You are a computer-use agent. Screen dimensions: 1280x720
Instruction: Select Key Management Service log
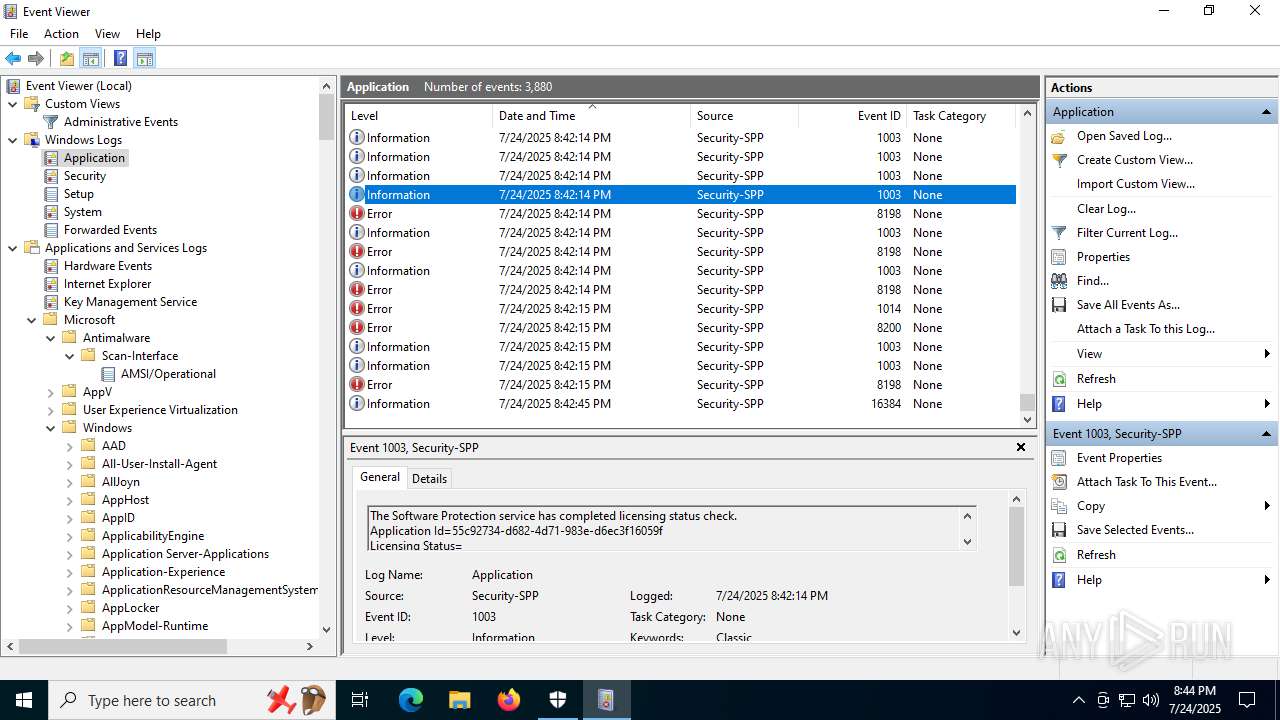pyautogui.click(x=130, y=302)
